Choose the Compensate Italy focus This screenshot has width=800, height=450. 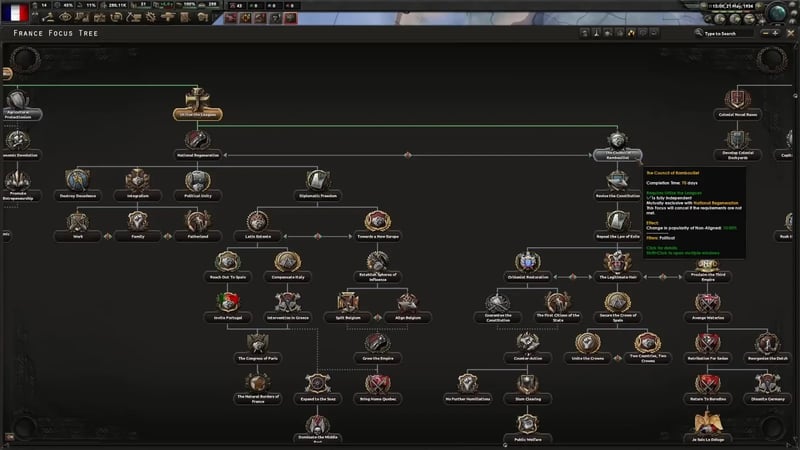[288, 267]
